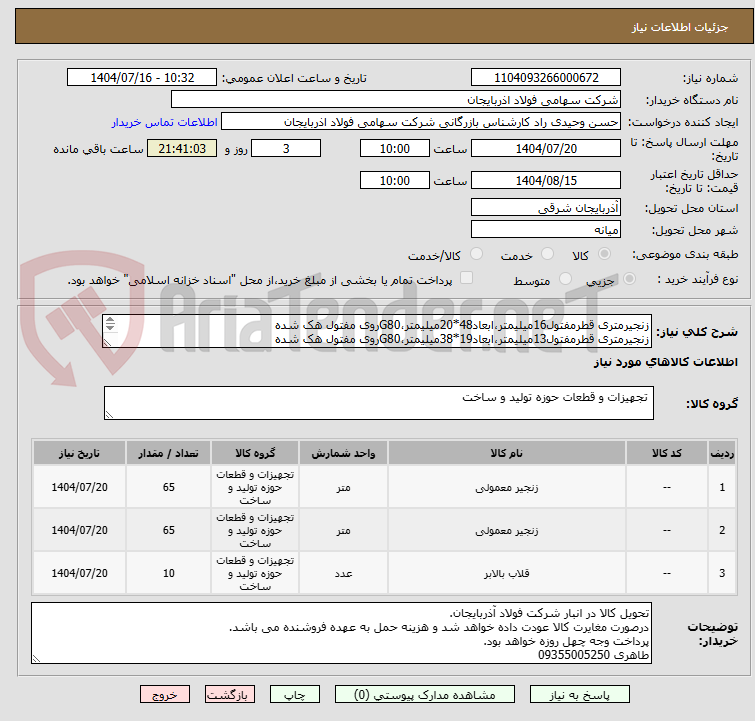The image size is (755, 721).
Task: Click the delivery city میانه field
Action: point(546,229)
